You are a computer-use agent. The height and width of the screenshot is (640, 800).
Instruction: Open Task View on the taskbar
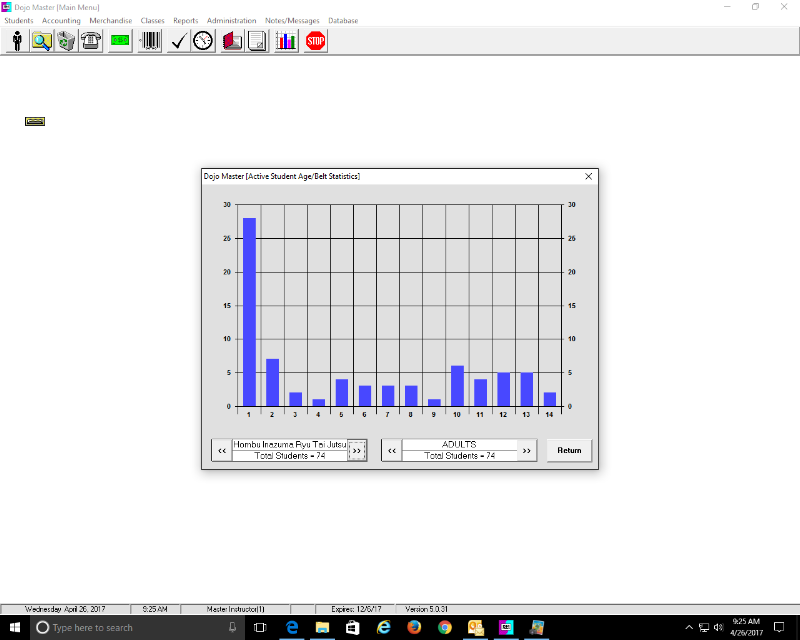coord(260,627)
